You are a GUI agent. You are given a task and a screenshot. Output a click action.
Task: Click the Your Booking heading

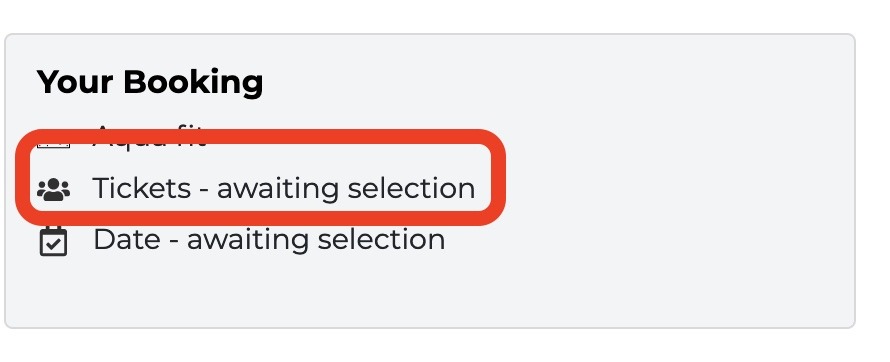click(x=150, y=83)
